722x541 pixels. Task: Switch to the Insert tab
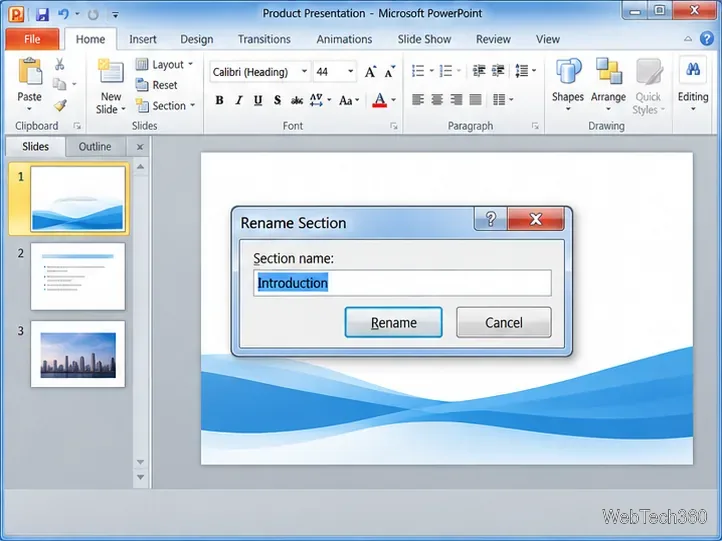pyautogui.click(x=143, y=39)
